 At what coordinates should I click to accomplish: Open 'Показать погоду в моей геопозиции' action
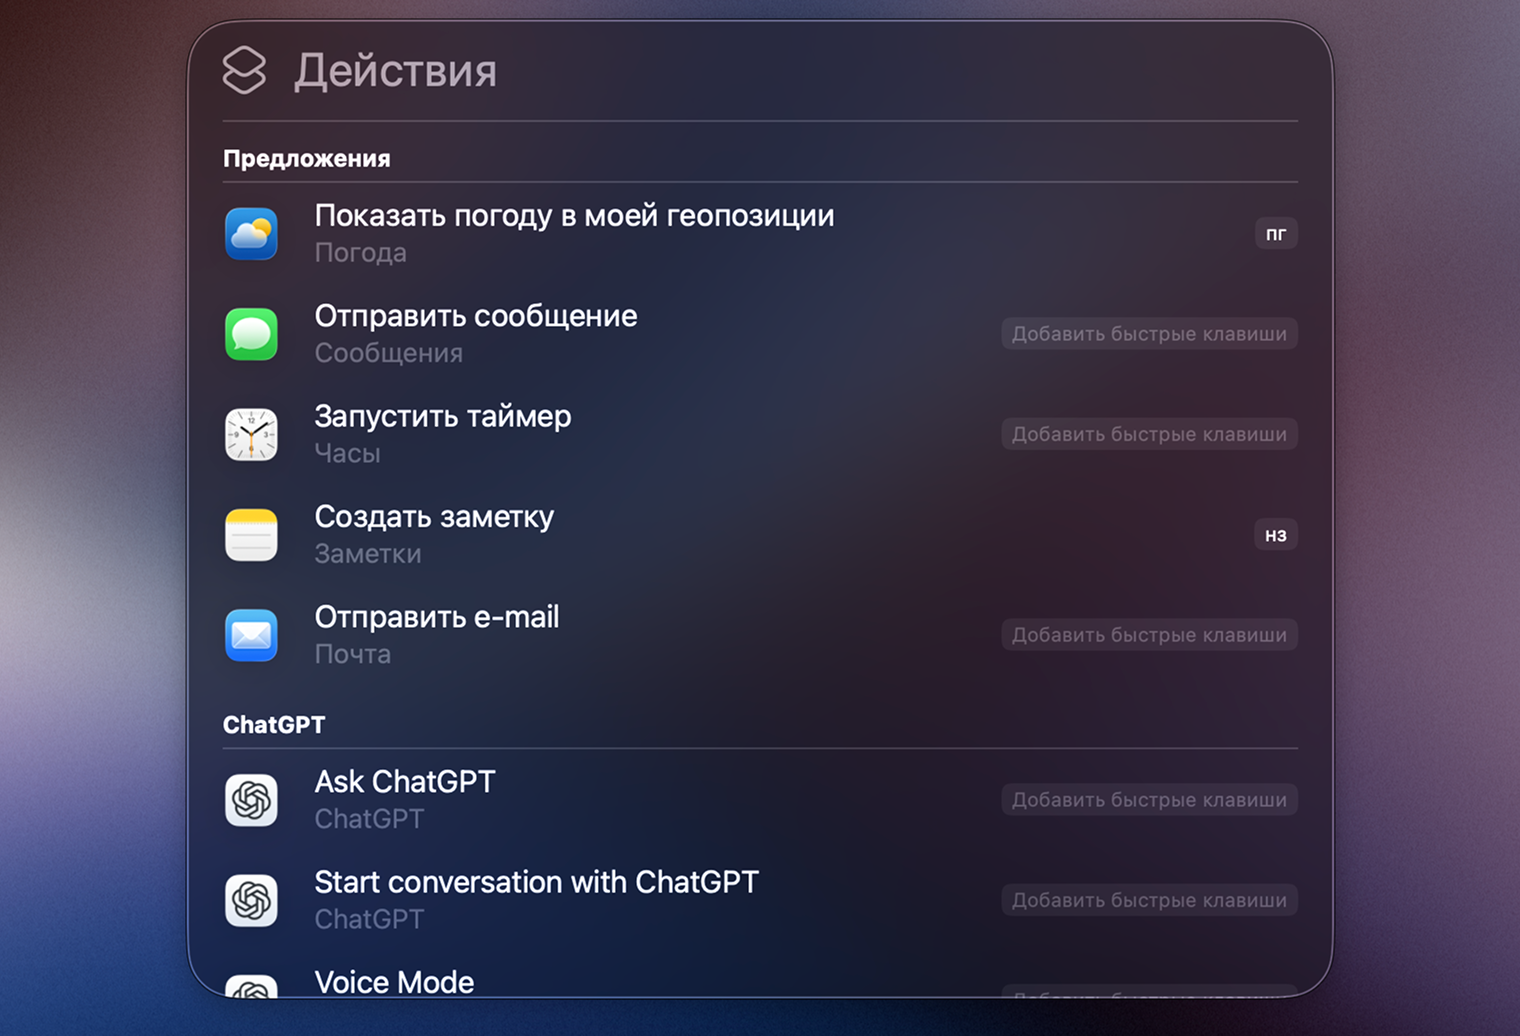click(574, 215)
